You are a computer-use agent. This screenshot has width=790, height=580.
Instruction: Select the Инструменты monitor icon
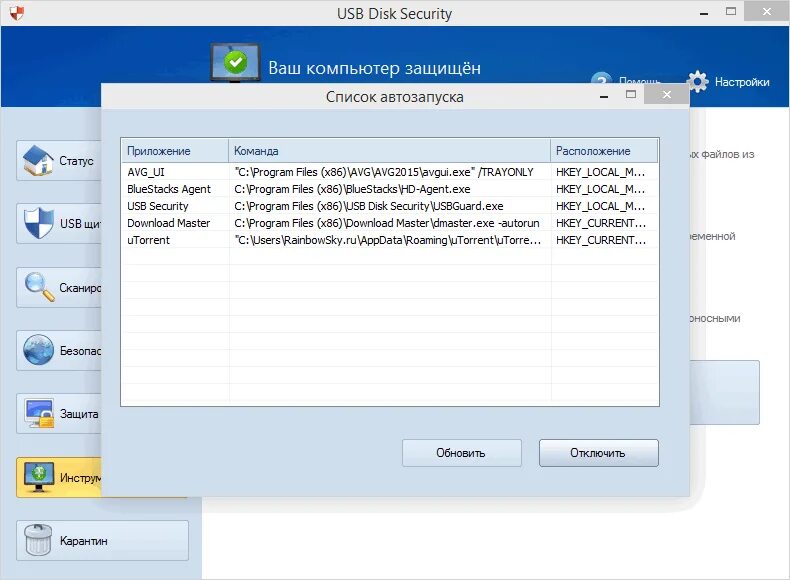click(39, 477)
